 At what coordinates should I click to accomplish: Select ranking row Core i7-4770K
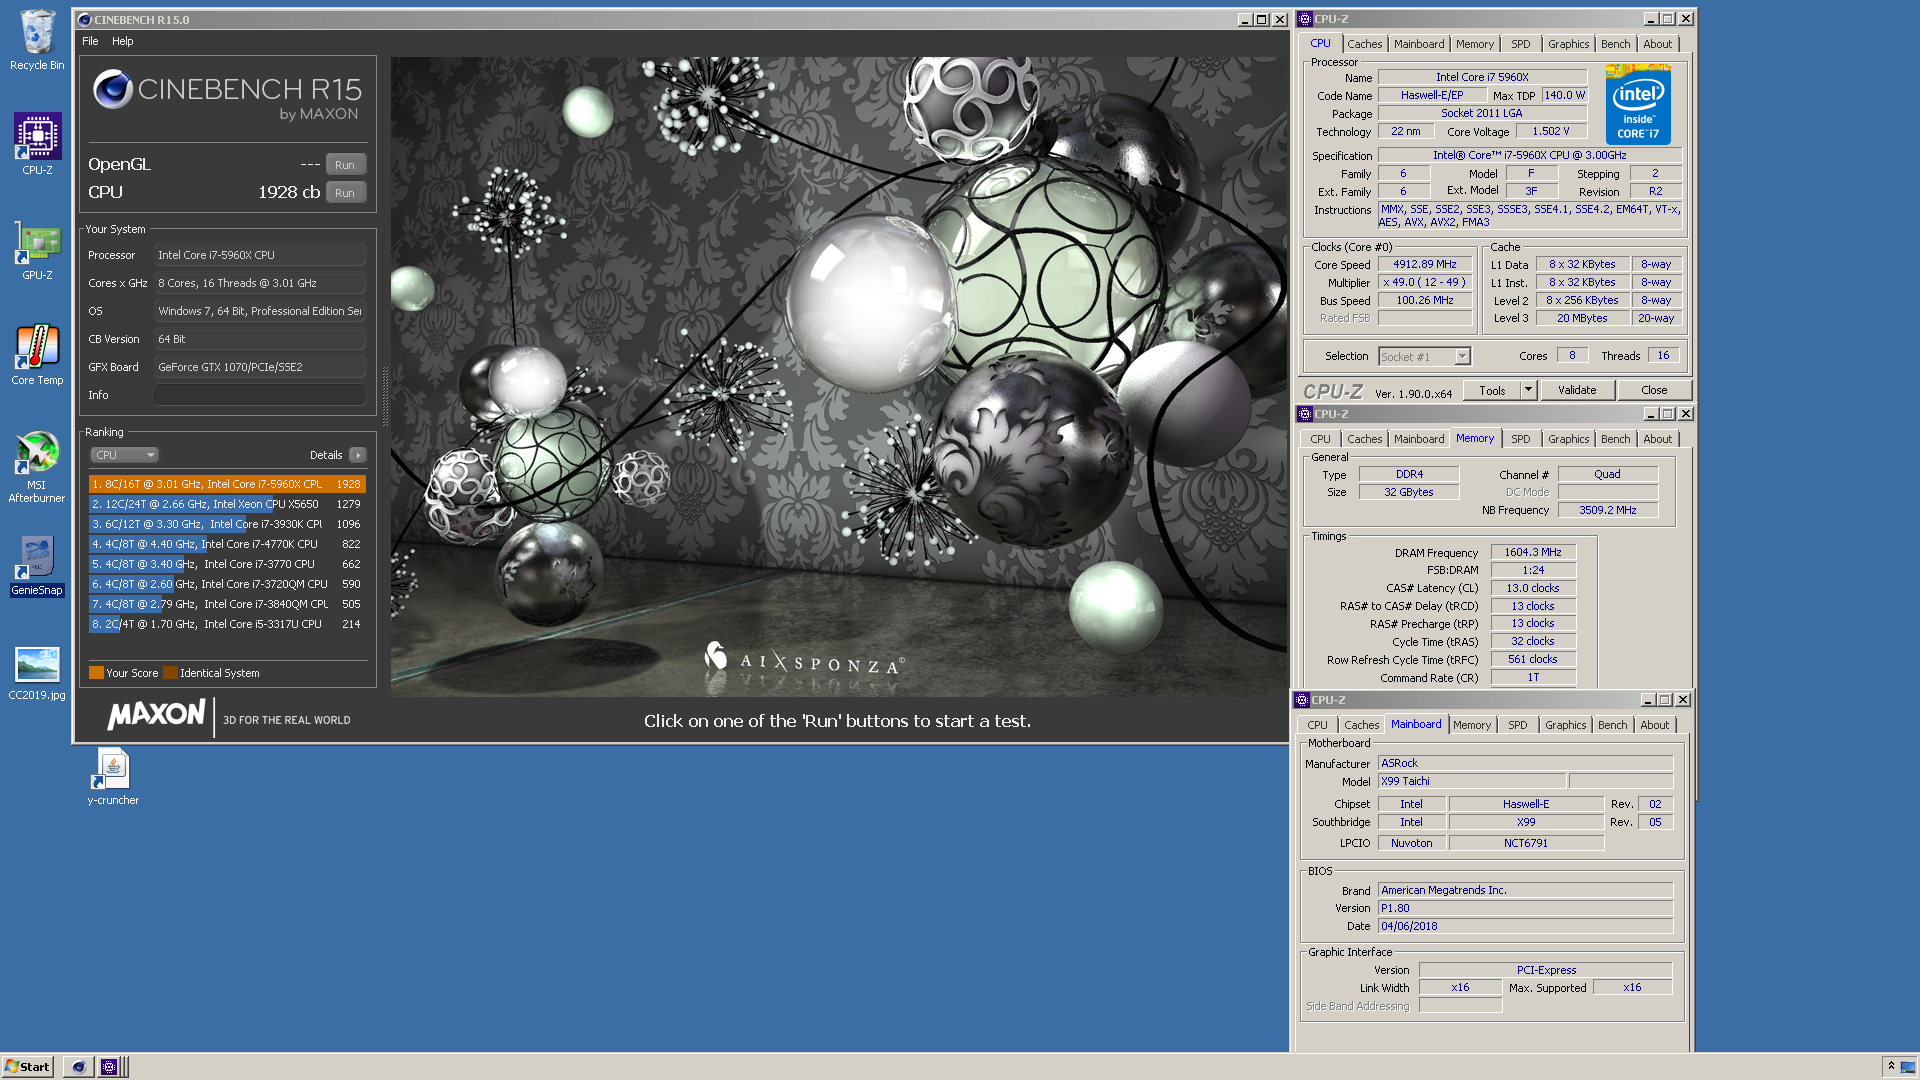click(x=227, y=544)
